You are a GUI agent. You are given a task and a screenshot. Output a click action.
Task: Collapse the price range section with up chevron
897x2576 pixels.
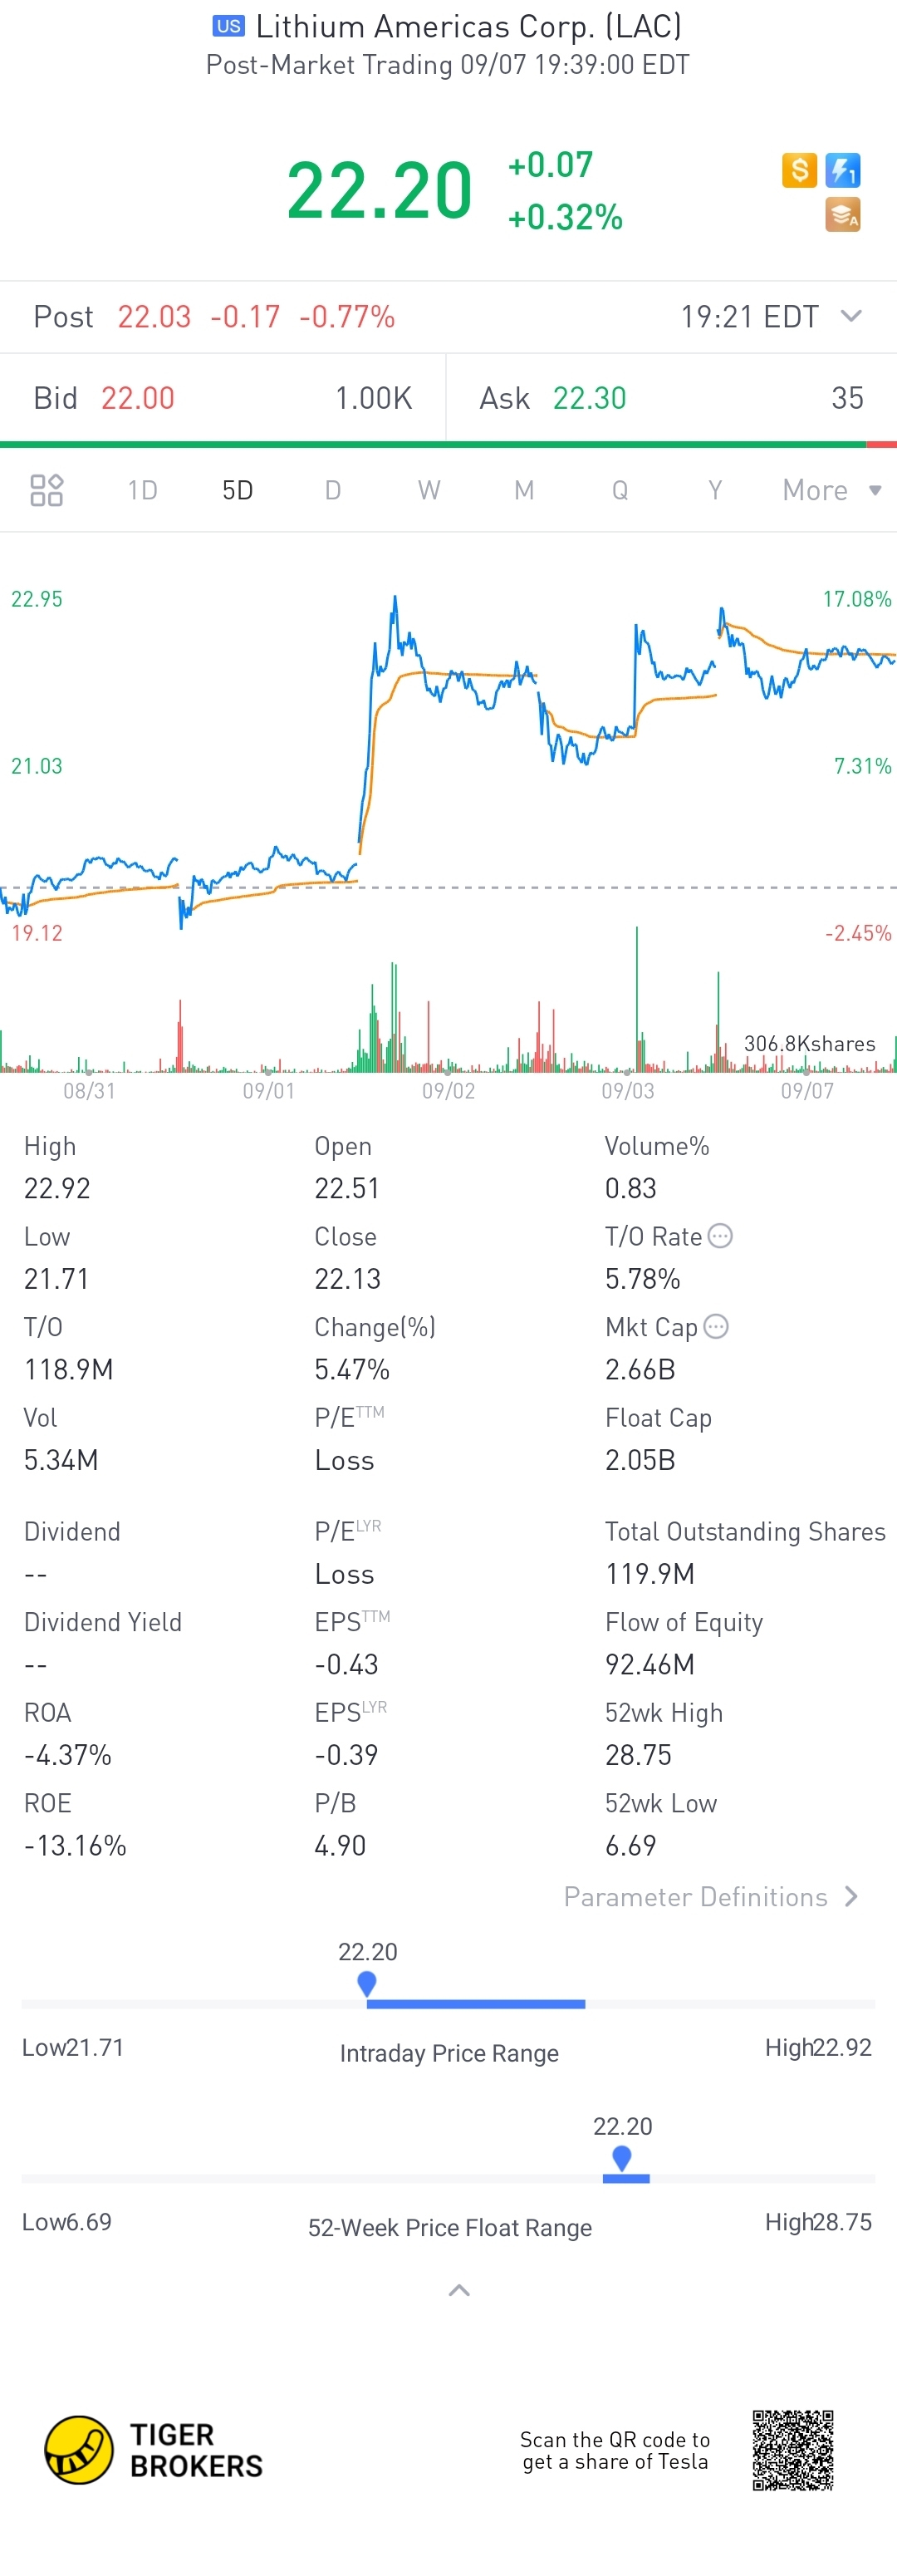(x=459, y=2290)
